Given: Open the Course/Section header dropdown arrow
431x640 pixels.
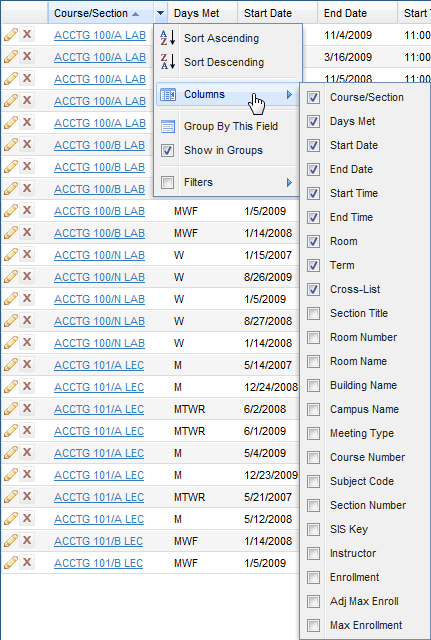Looking at the screenshot, I should pos(160,13).
